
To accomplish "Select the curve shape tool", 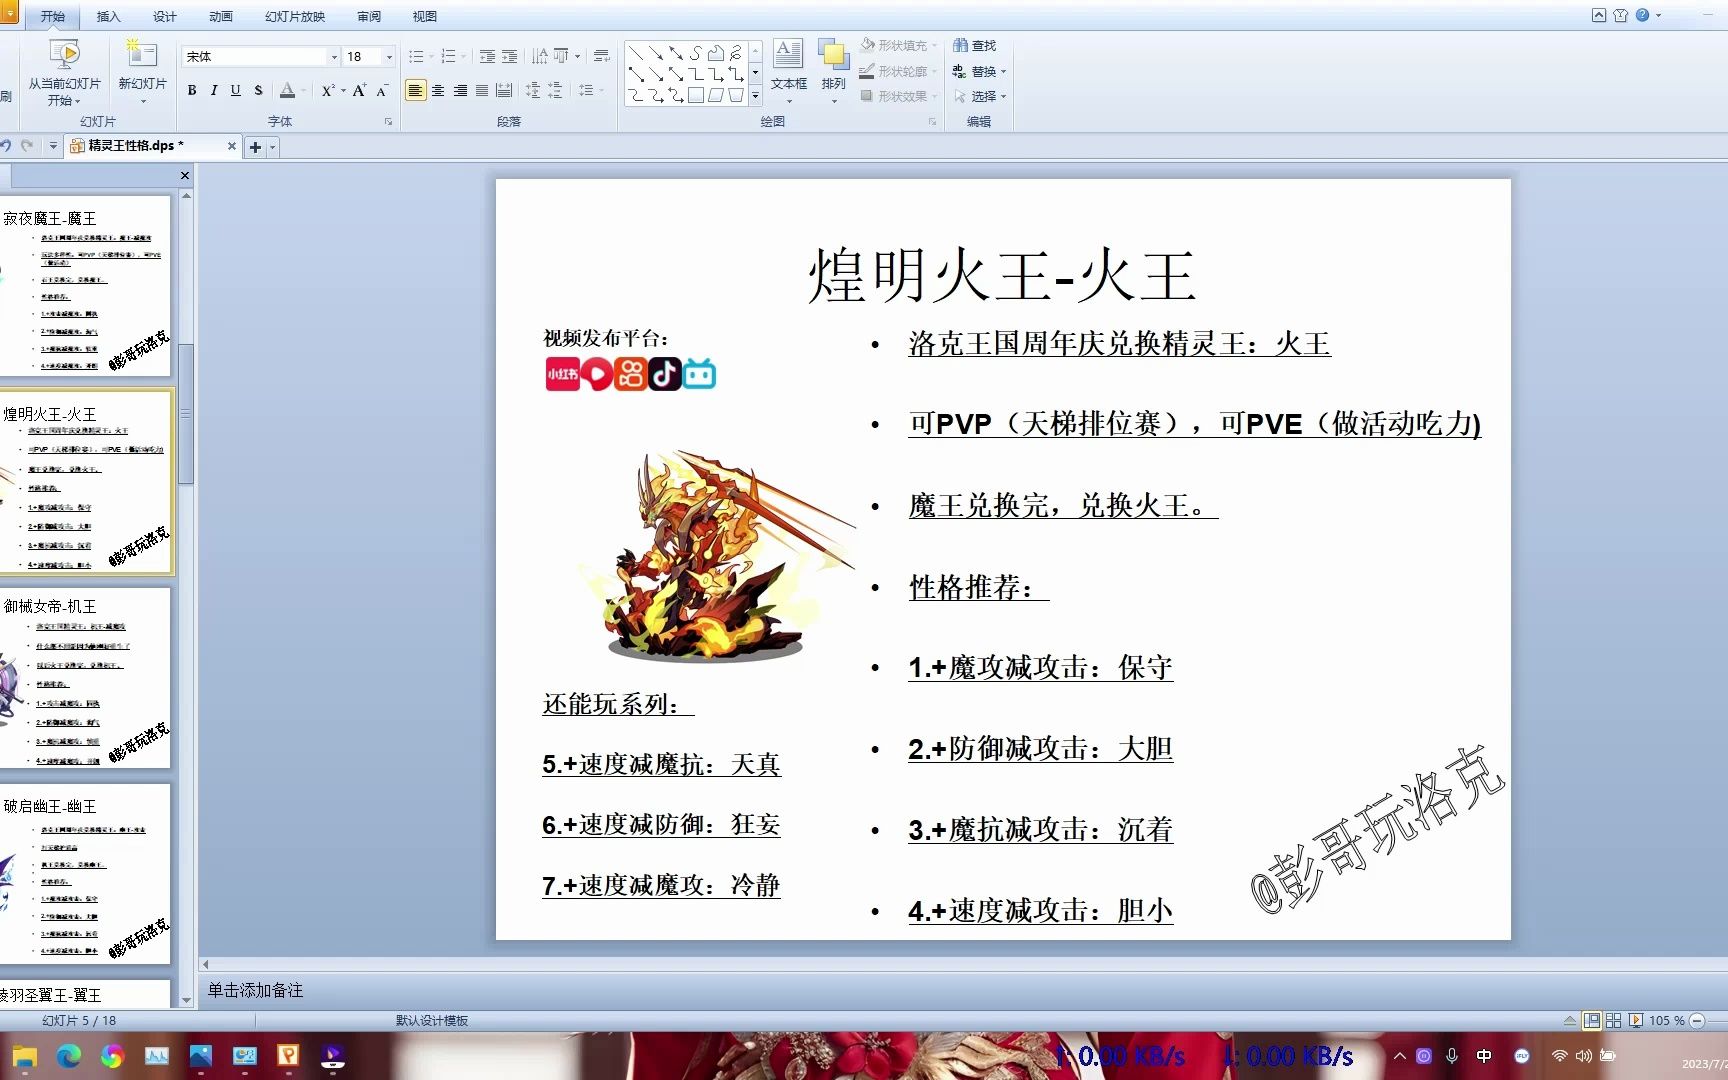I will (x=696, y=53).
